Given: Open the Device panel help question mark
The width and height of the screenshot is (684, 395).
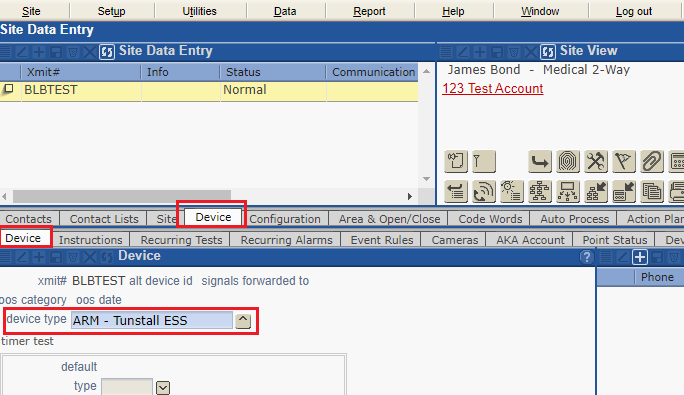Looking at the screenshot, I should [587, 257].
